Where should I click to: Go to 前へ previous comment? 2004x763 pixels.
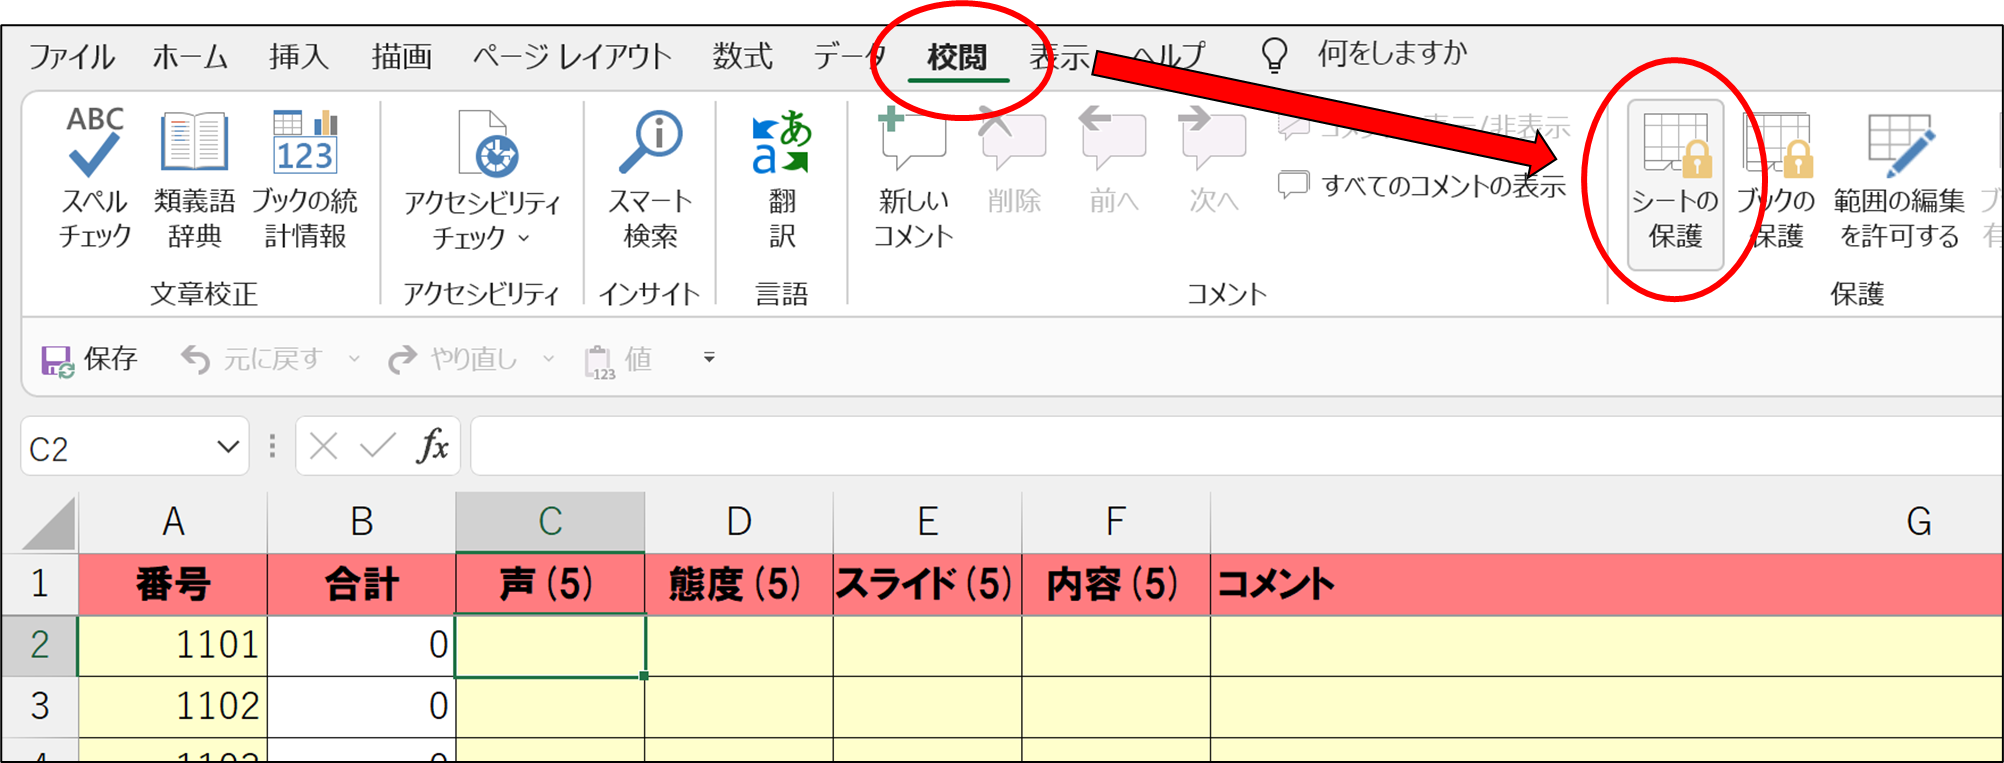click(1113, 162)
